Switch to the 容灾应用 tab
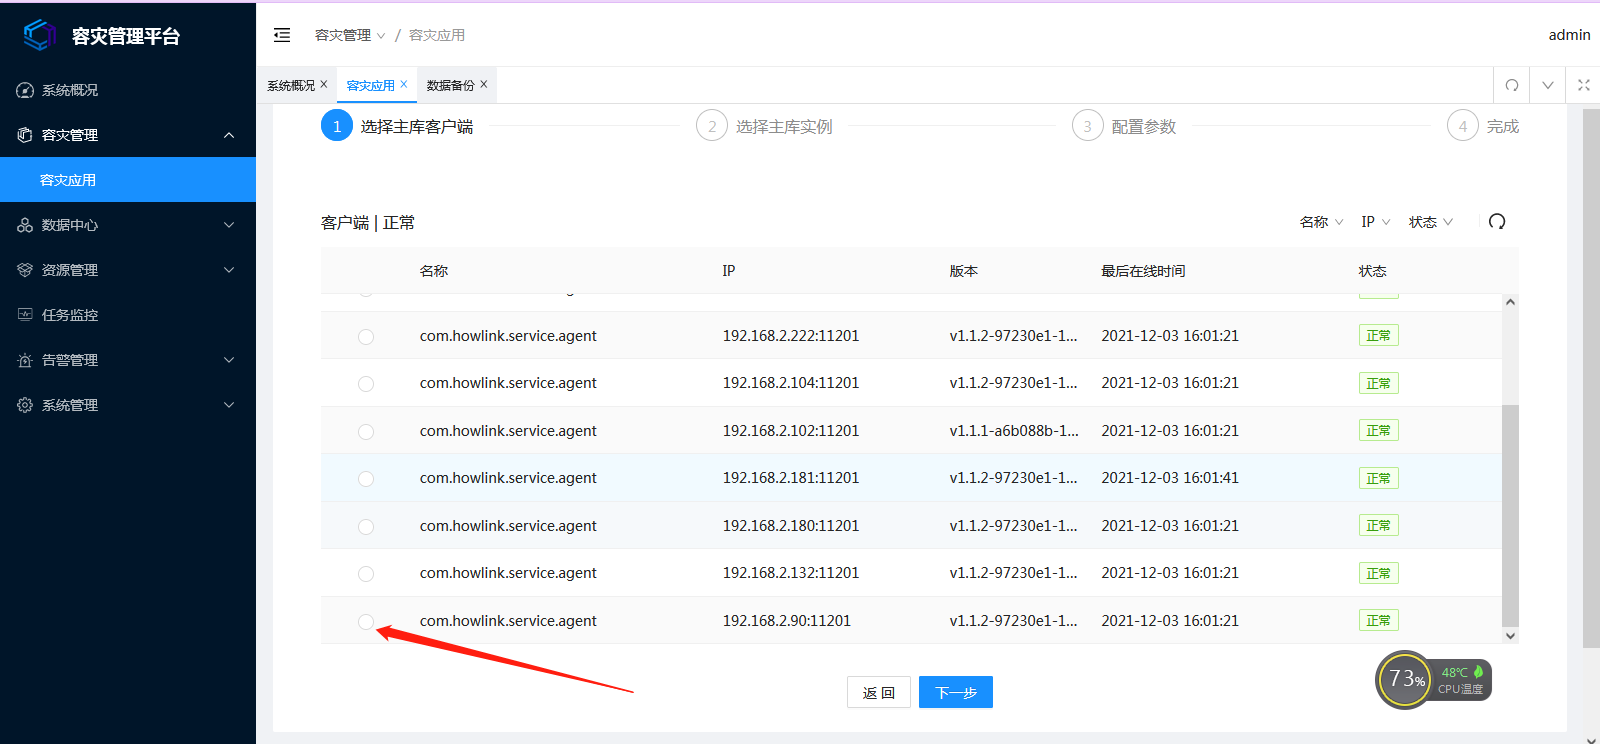Image resolution: width=1600 pixels, height=744 pixels. click(x=370, y=85)
